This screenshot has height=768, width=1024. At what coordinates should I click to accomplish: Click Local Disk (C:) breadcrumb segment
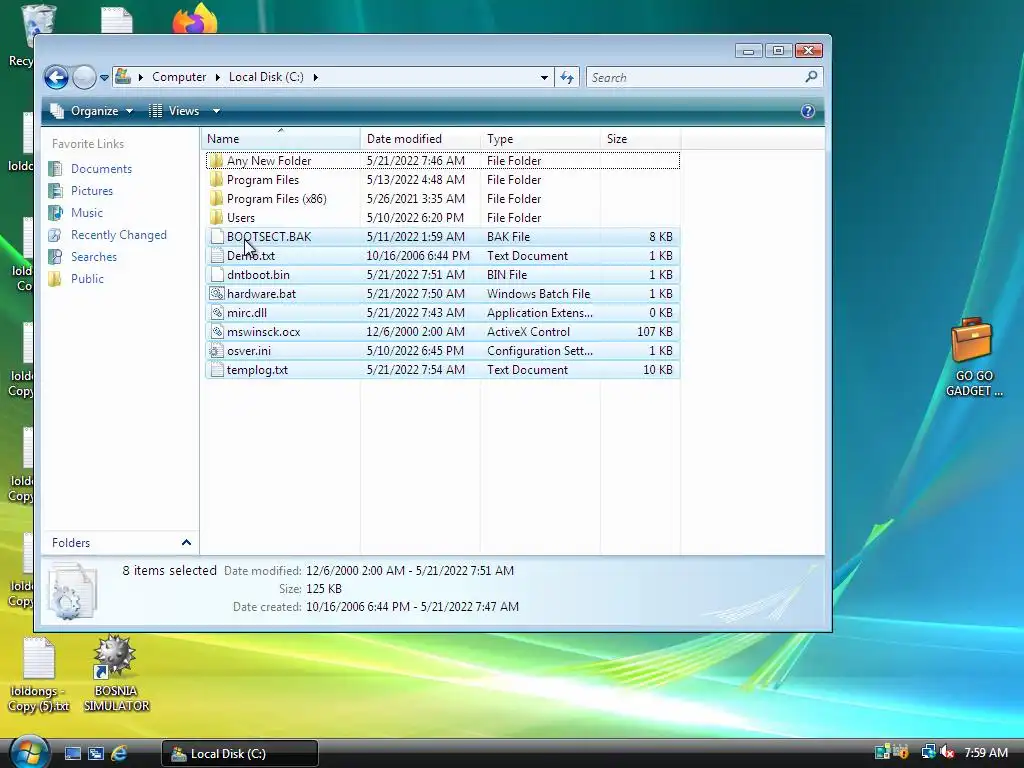[266, 77]
